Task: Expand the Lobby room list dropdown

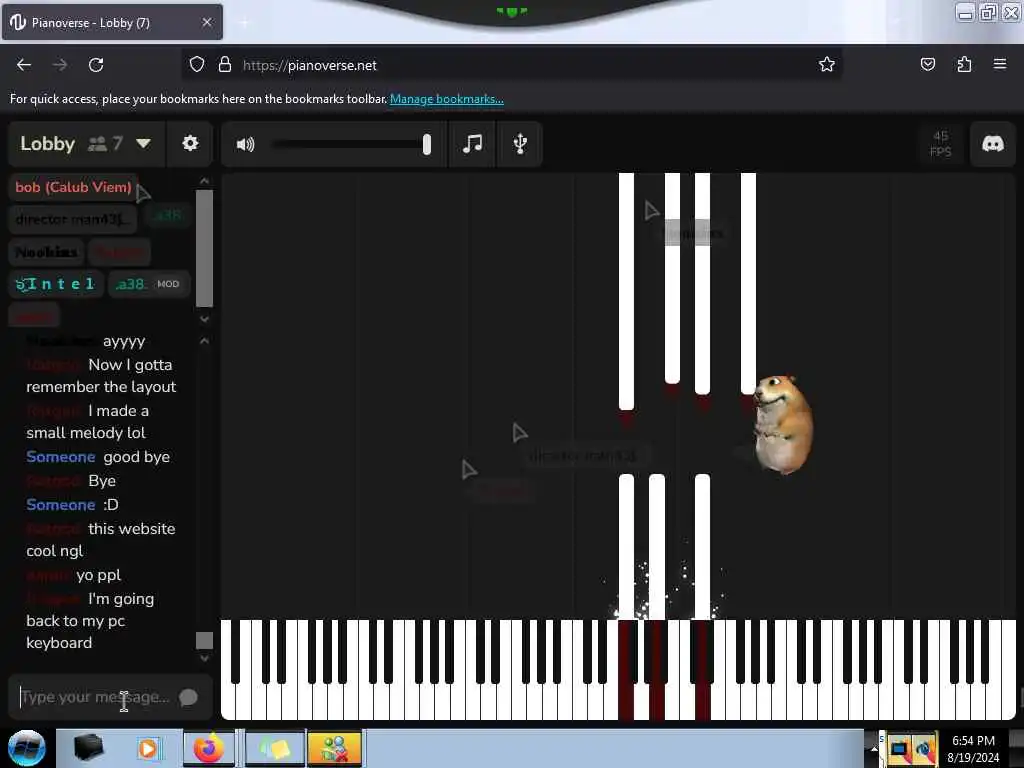Action: tap(144, 143)
